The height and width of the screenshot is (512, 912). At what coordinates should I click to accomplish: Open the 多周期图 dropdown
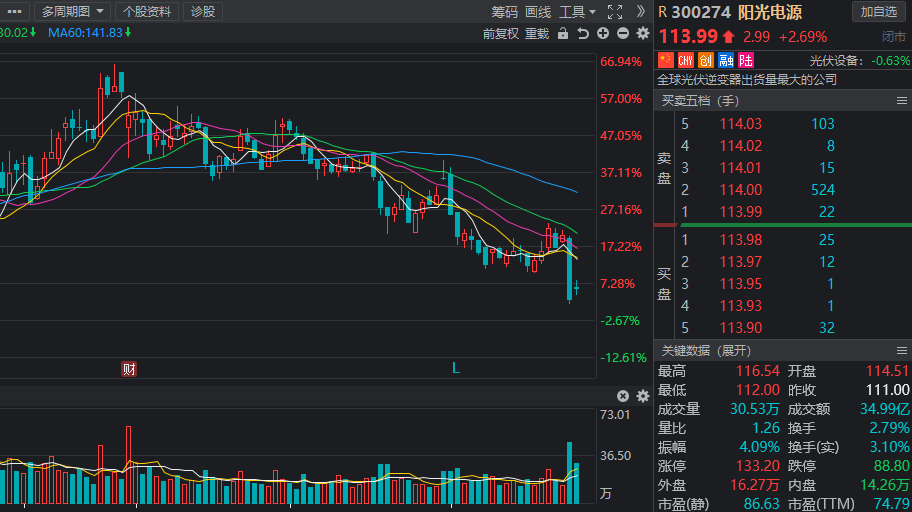(72, 12)
